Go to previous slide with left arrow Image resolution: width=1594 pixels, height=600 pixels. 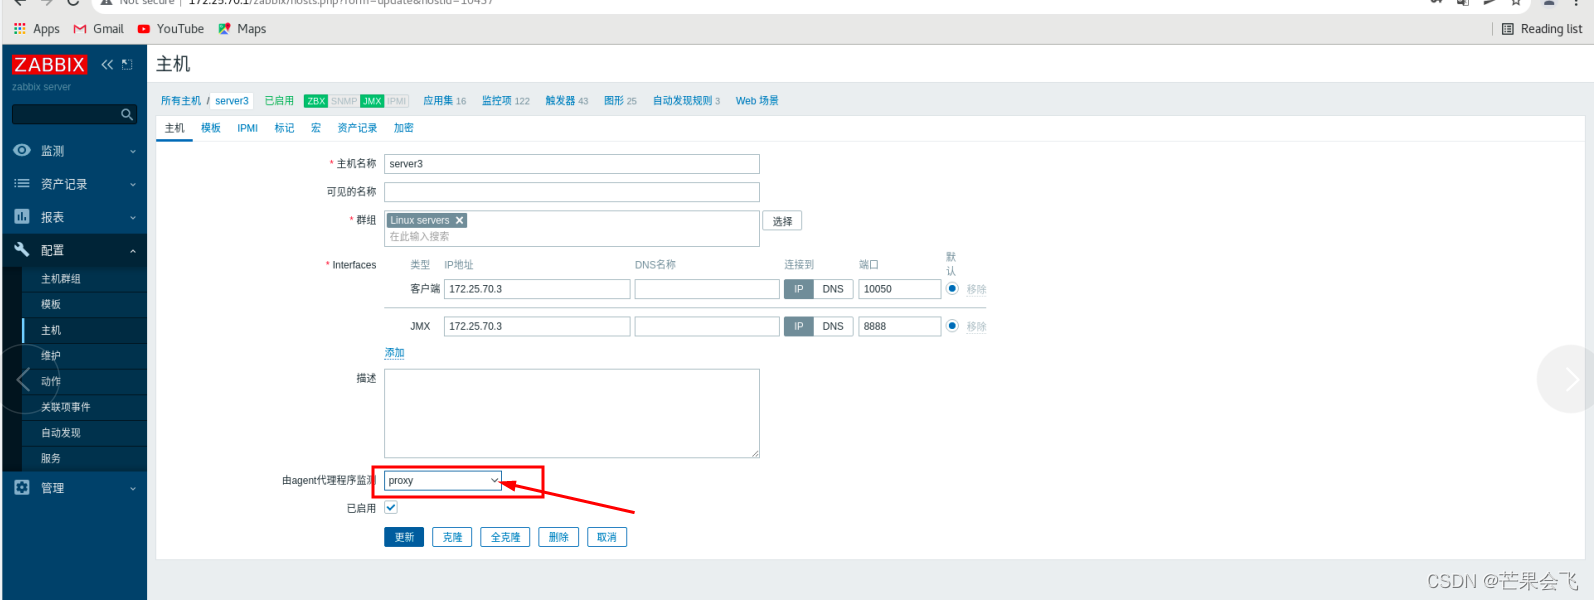point(24,379)
